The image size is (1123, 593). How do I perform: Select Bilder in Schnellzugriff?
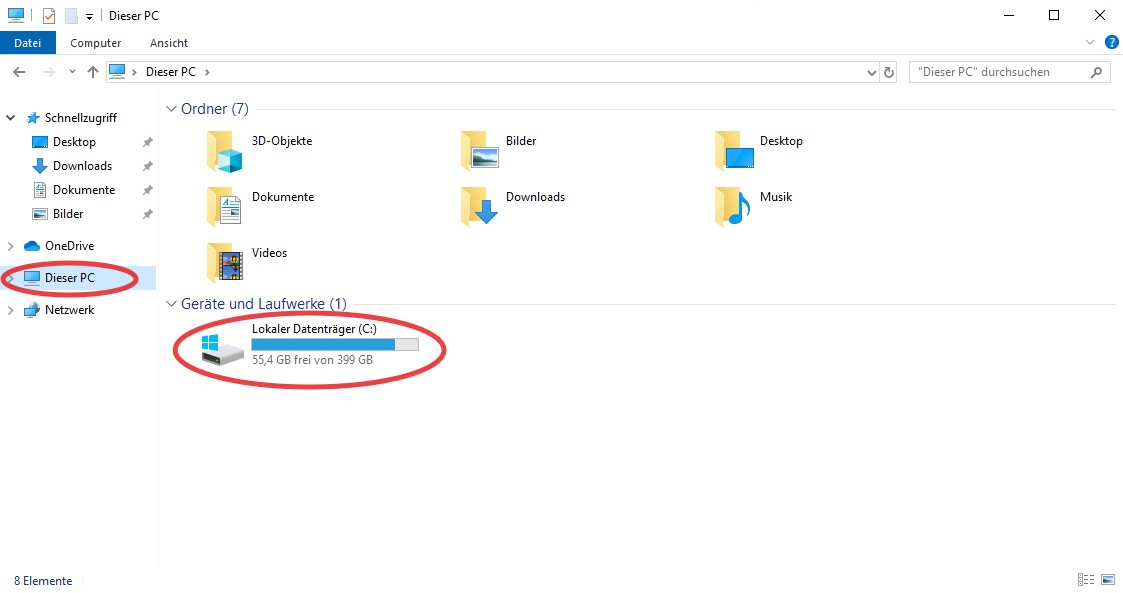68,214
